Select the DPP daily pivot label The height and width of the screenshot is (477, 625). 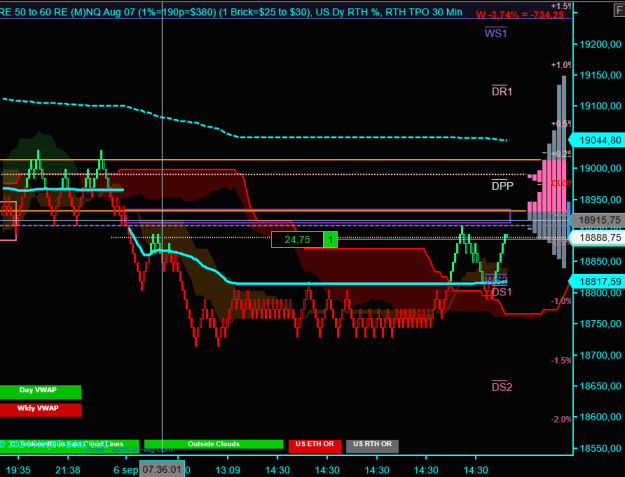tap(502, 185)
